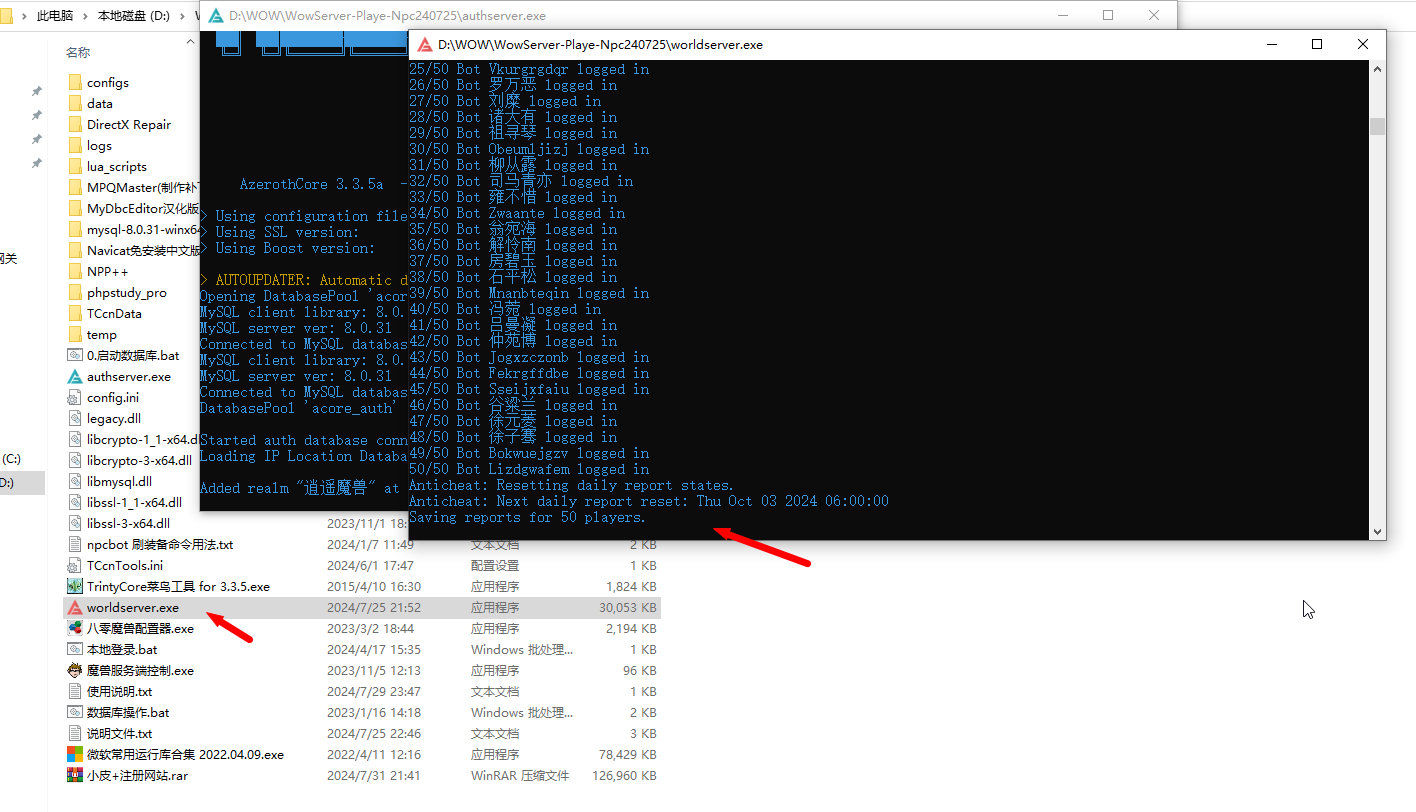Select the libssl-1_1-x64.dll file name
1416x812 pixels.
(134, 502)
